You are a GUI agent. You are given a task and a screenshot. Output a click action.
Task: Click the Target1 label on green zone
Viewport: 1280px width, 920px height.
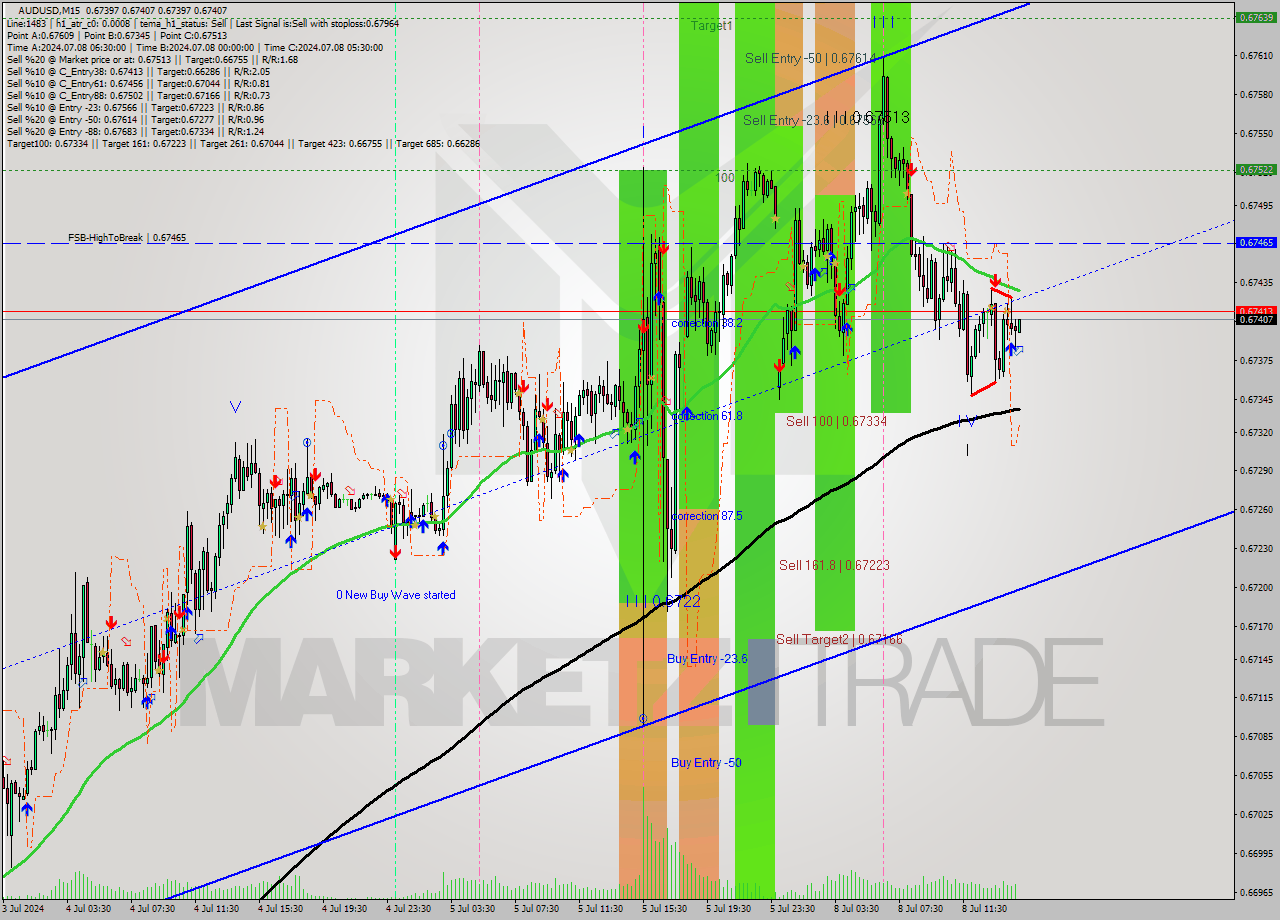coord(711,26)
